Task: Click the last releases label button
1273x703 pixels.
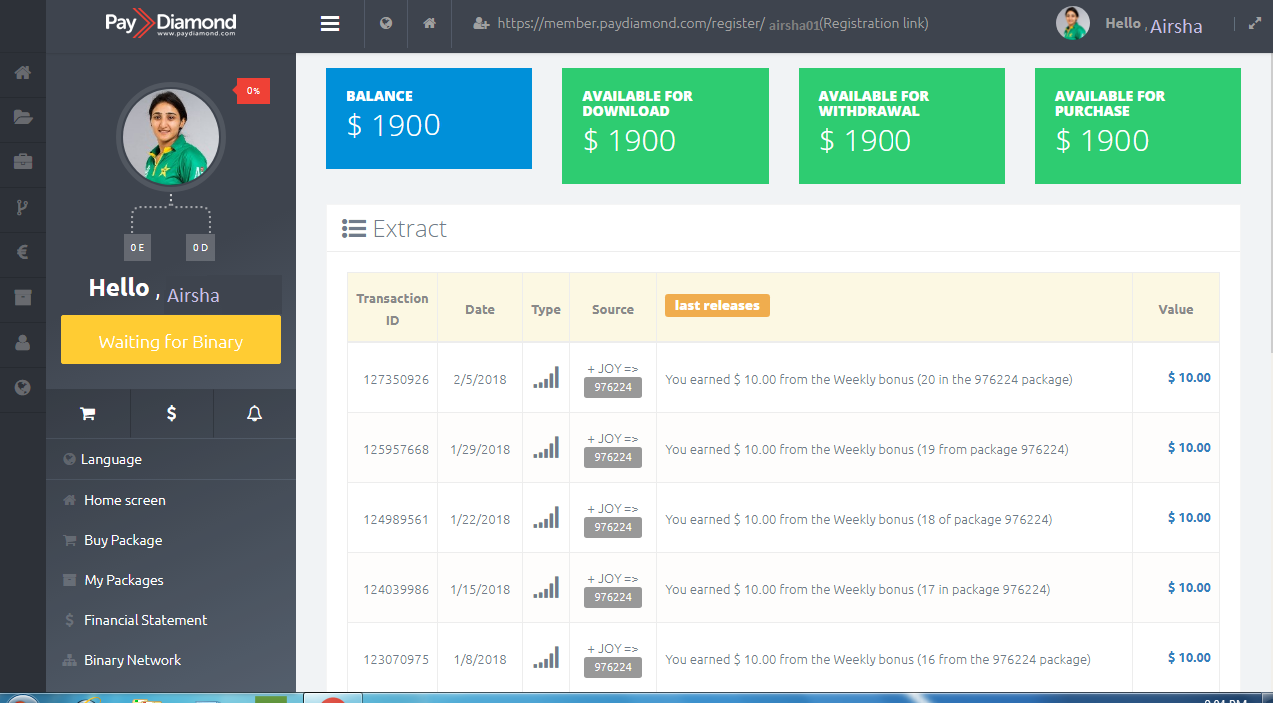Action: pyautogui.click(x=717, y=306)
